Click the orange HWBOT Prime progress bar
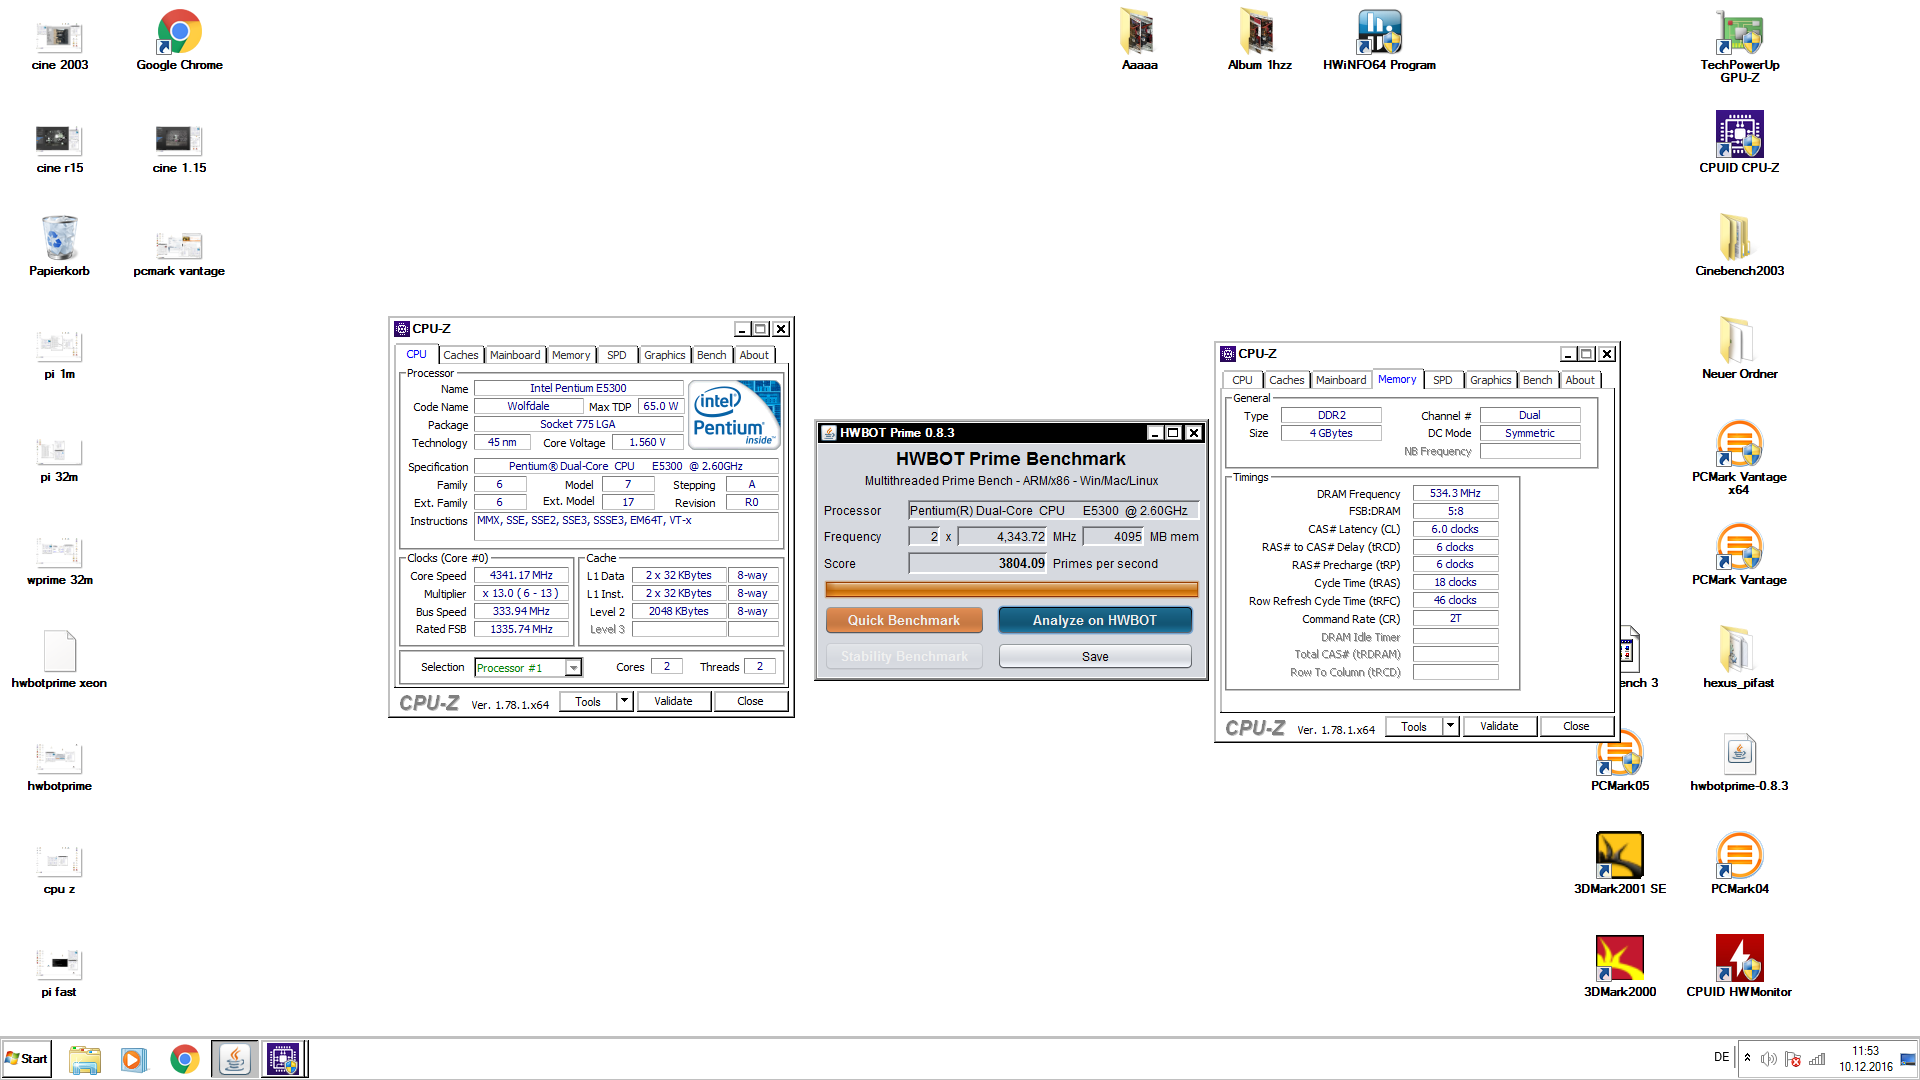The width and height of the screenshot is (1920, 1080). pyautogui.click(x=1011, y=589)
